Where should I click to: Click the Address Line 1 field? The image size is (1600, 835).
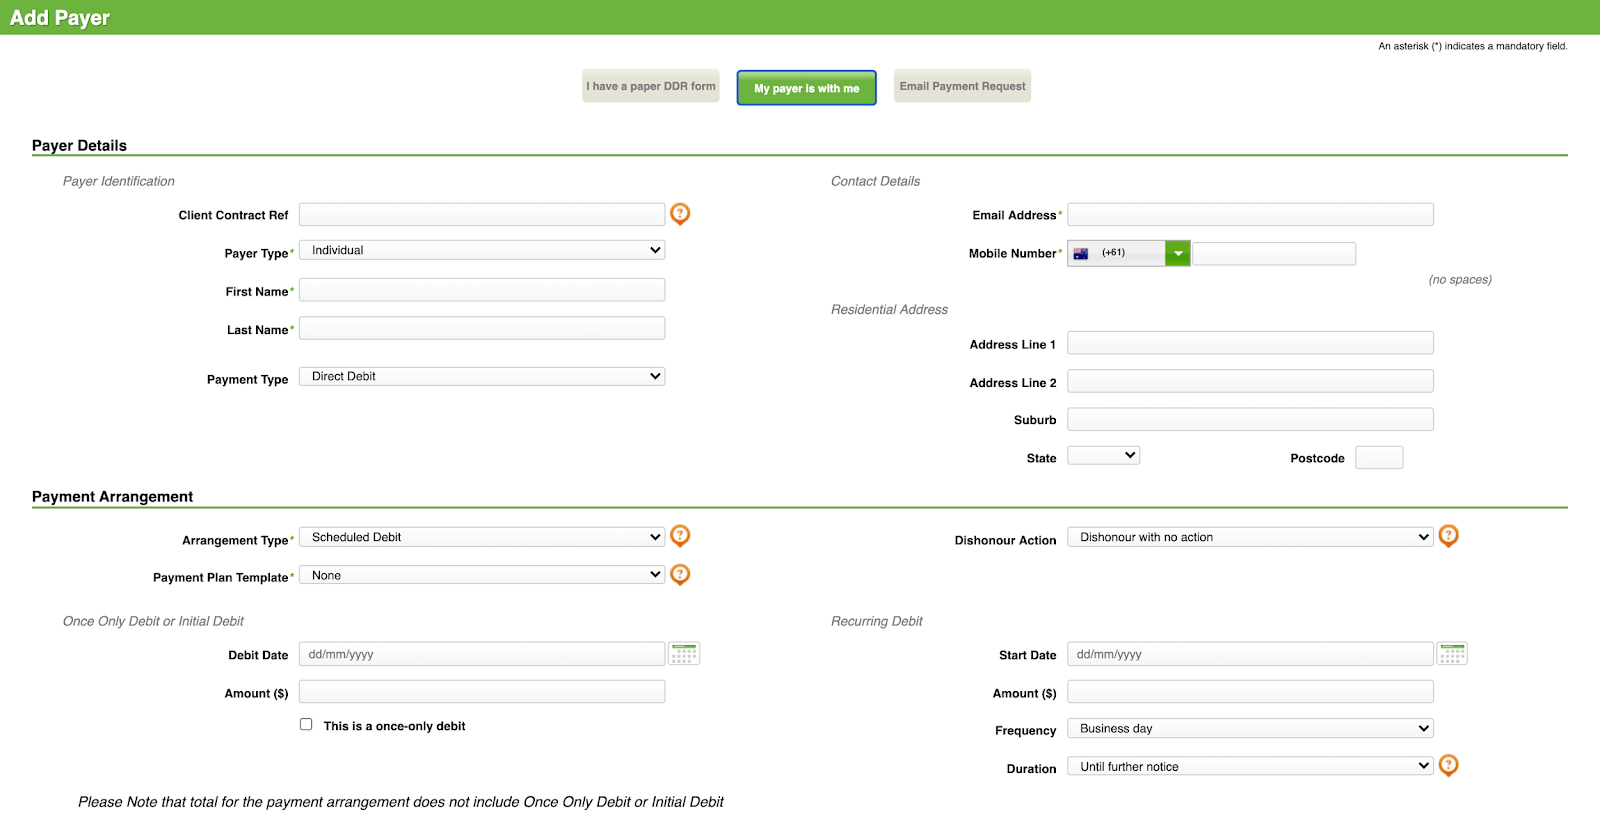coord(1250,343)
